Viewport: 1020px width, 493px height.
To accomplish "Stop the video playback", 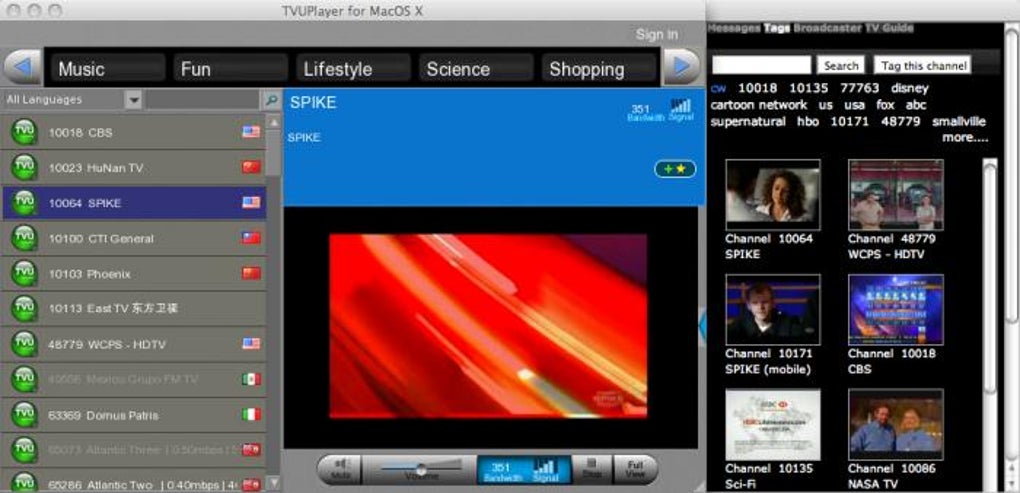I will pos(591,470).
